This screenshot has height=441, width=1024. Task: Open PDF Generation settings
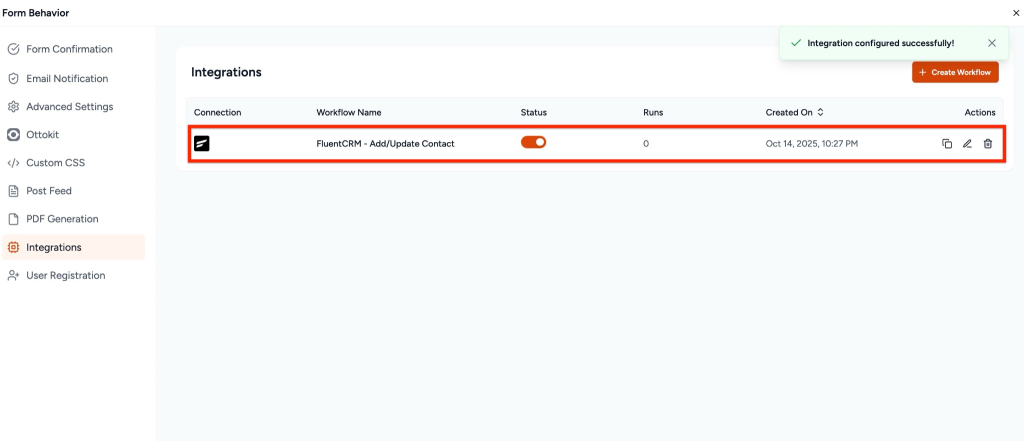tap(73, 219)
